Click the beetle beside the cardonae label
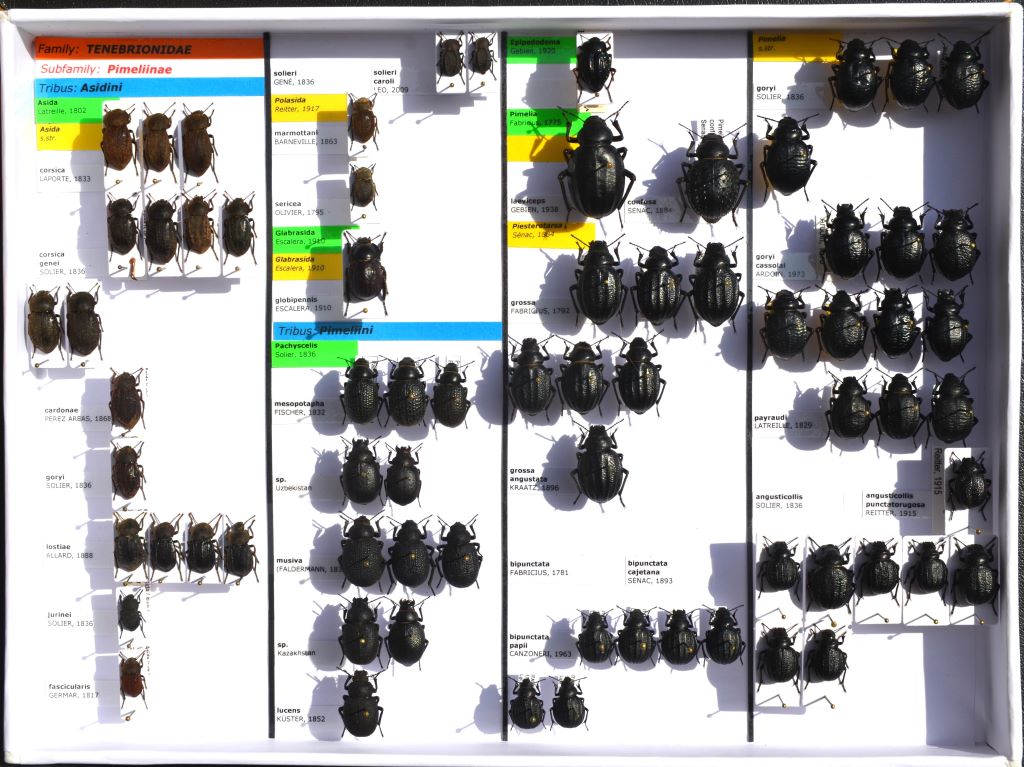 coord(126,399)
